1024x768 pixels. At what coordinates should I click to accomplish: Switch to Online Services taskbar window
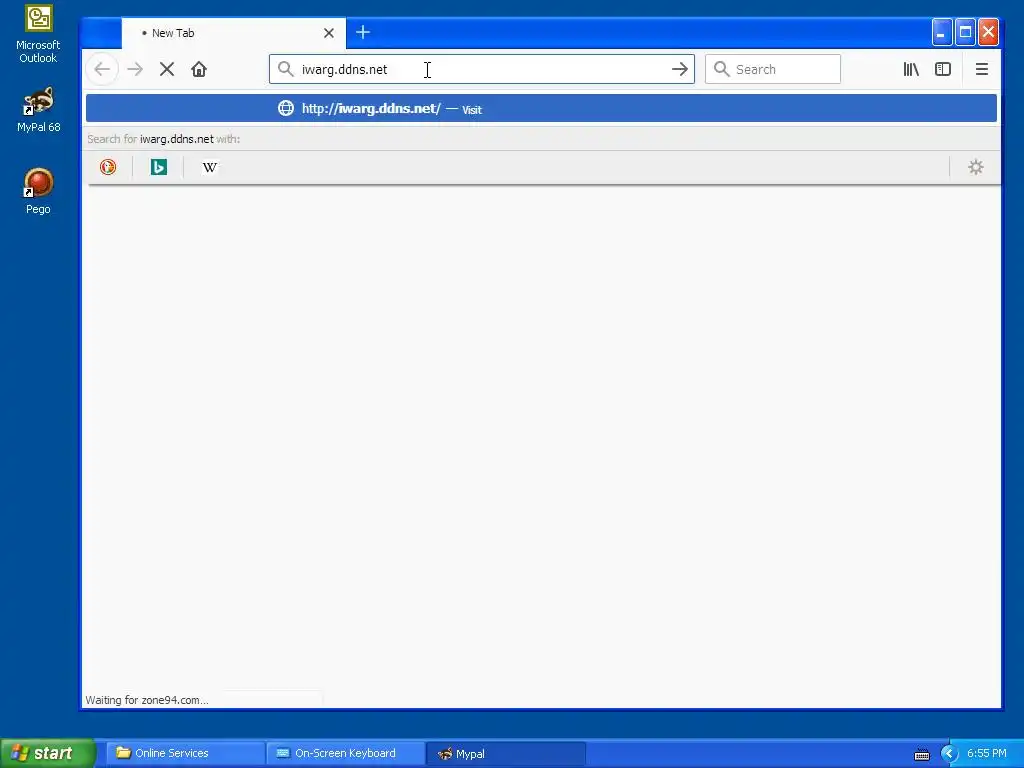coord(185,753)
